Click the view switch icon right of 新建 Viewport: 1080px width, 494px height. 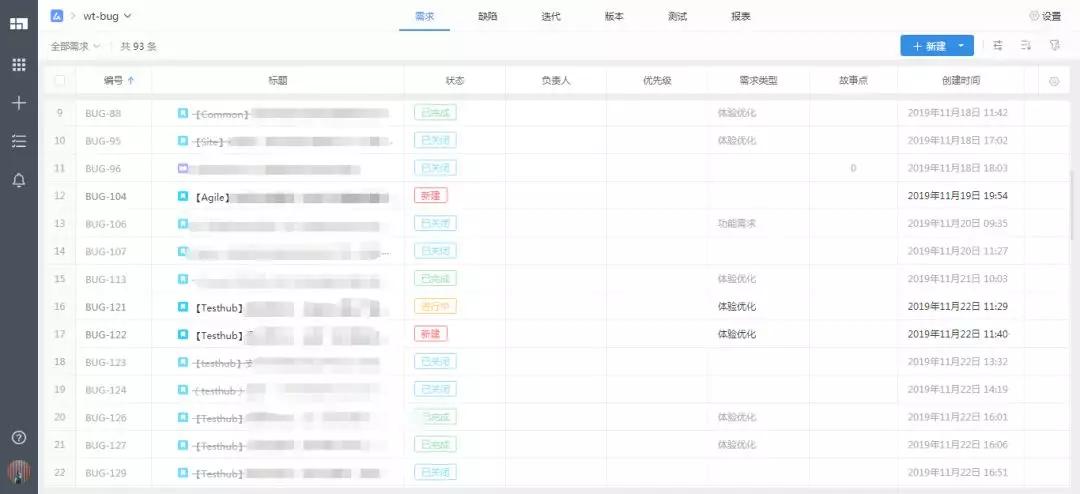tap(997, 45)
